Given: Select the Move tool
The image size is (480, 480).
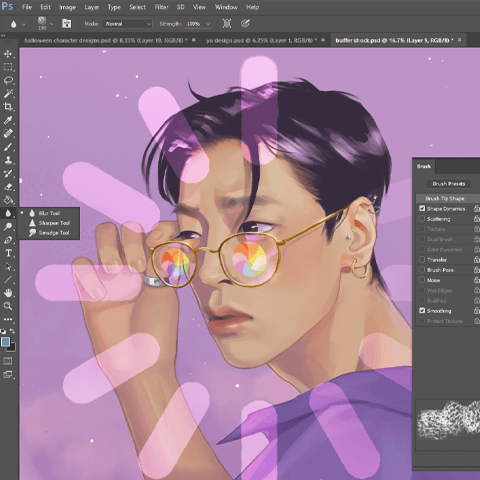Looking at the screenshot, I should [x=8, y=54].
